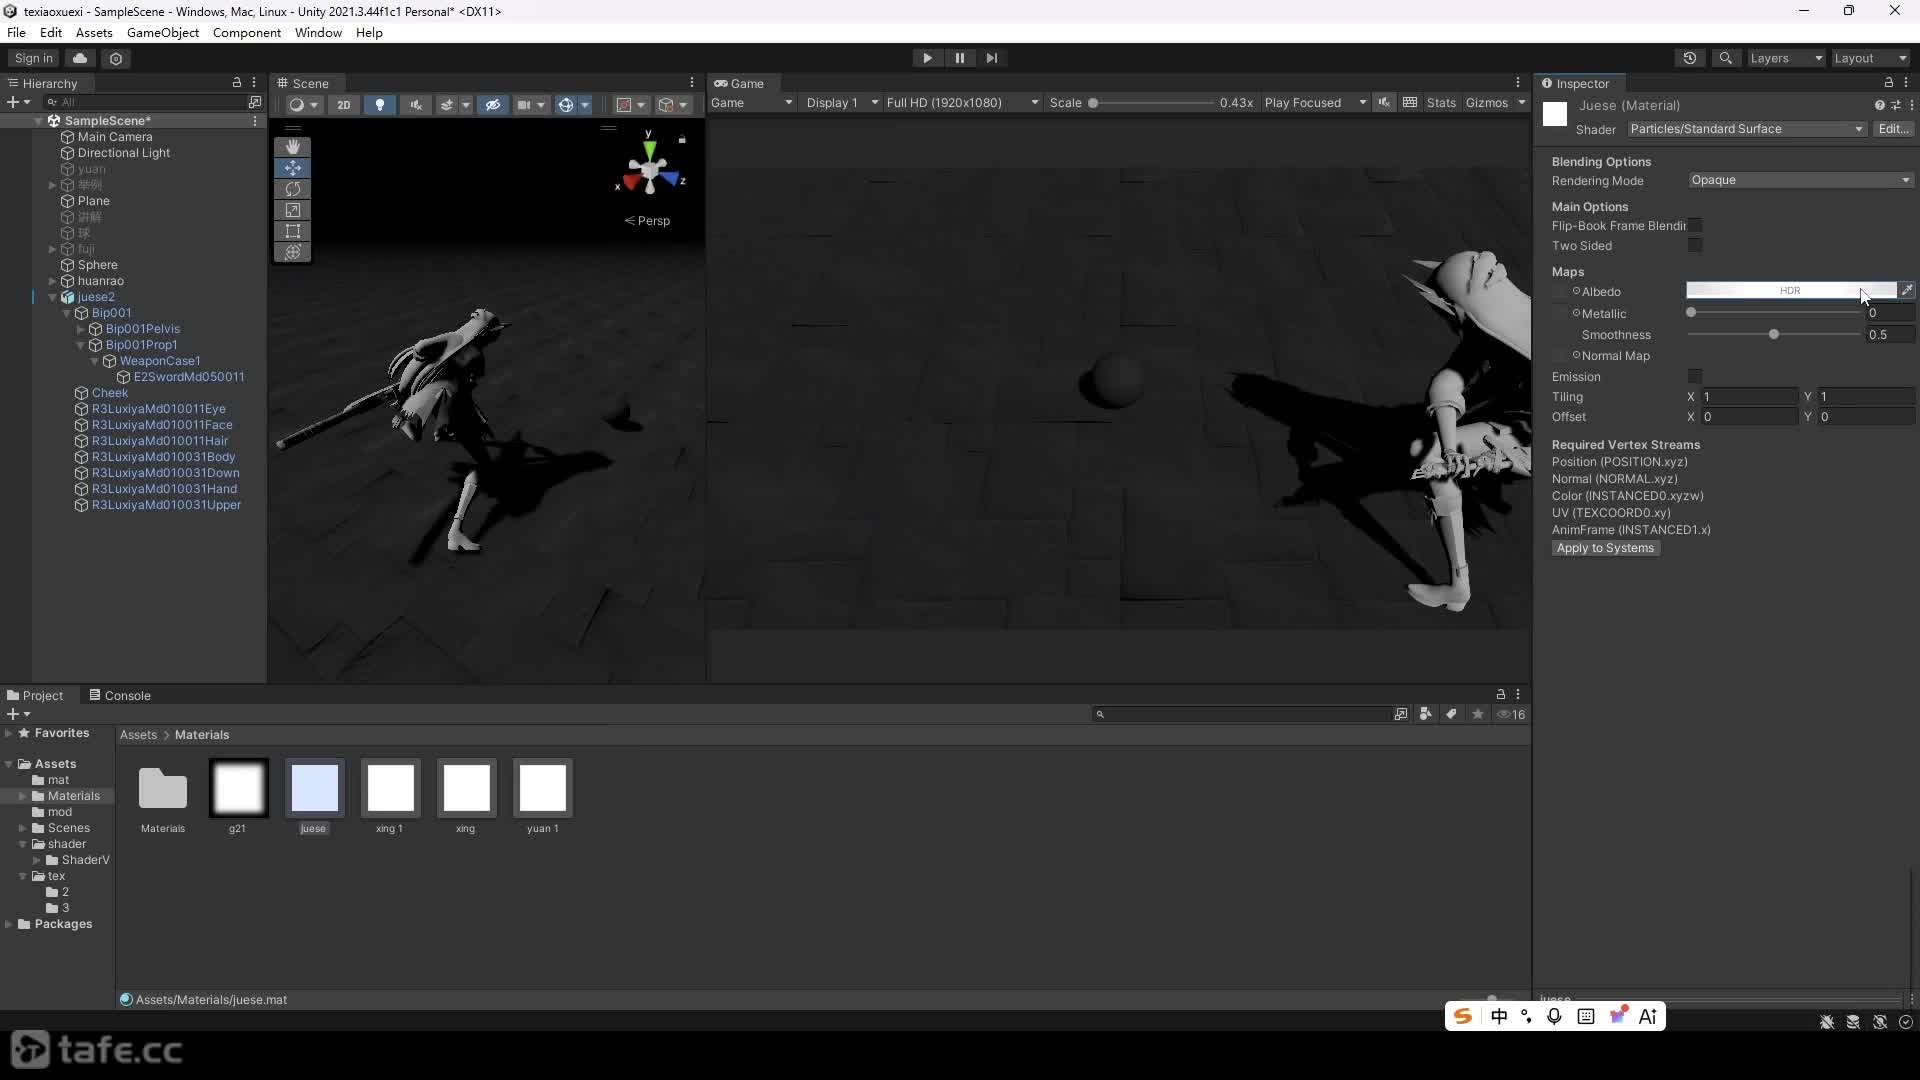The width and height of the screenshot is (1920, 1080).
Task: Toggle the 2D scene view mode
Action: pos(343,104)
